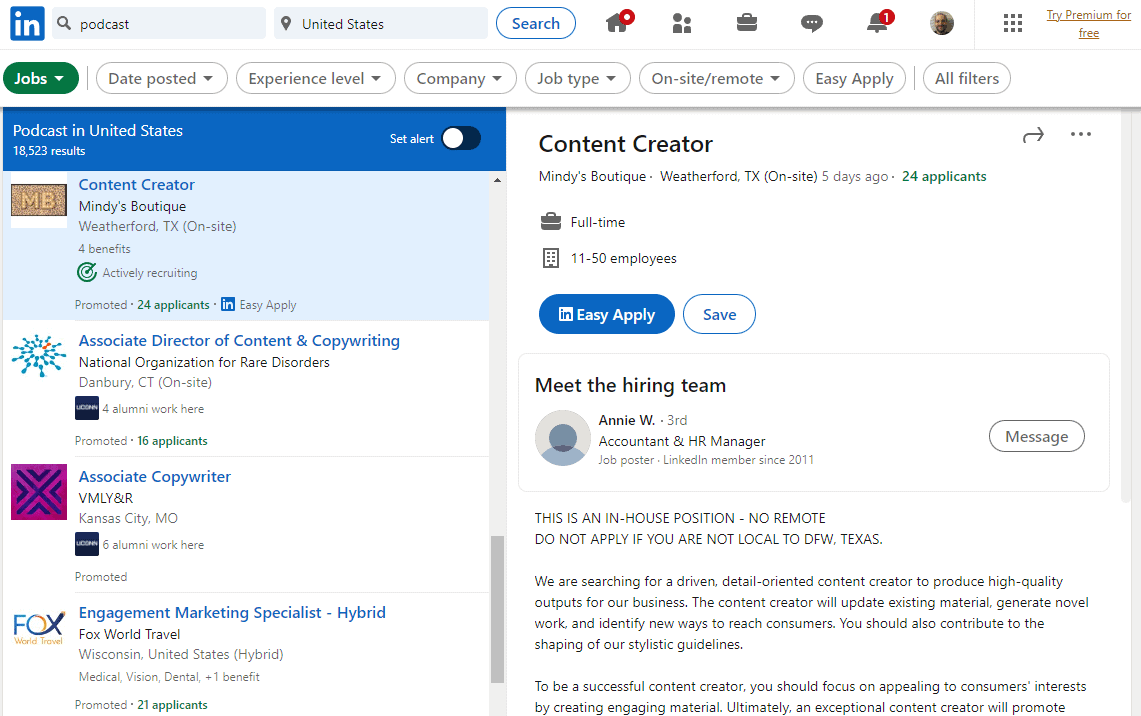
Task: Click job list scrollbar thumb
Action: click(497, 609)
